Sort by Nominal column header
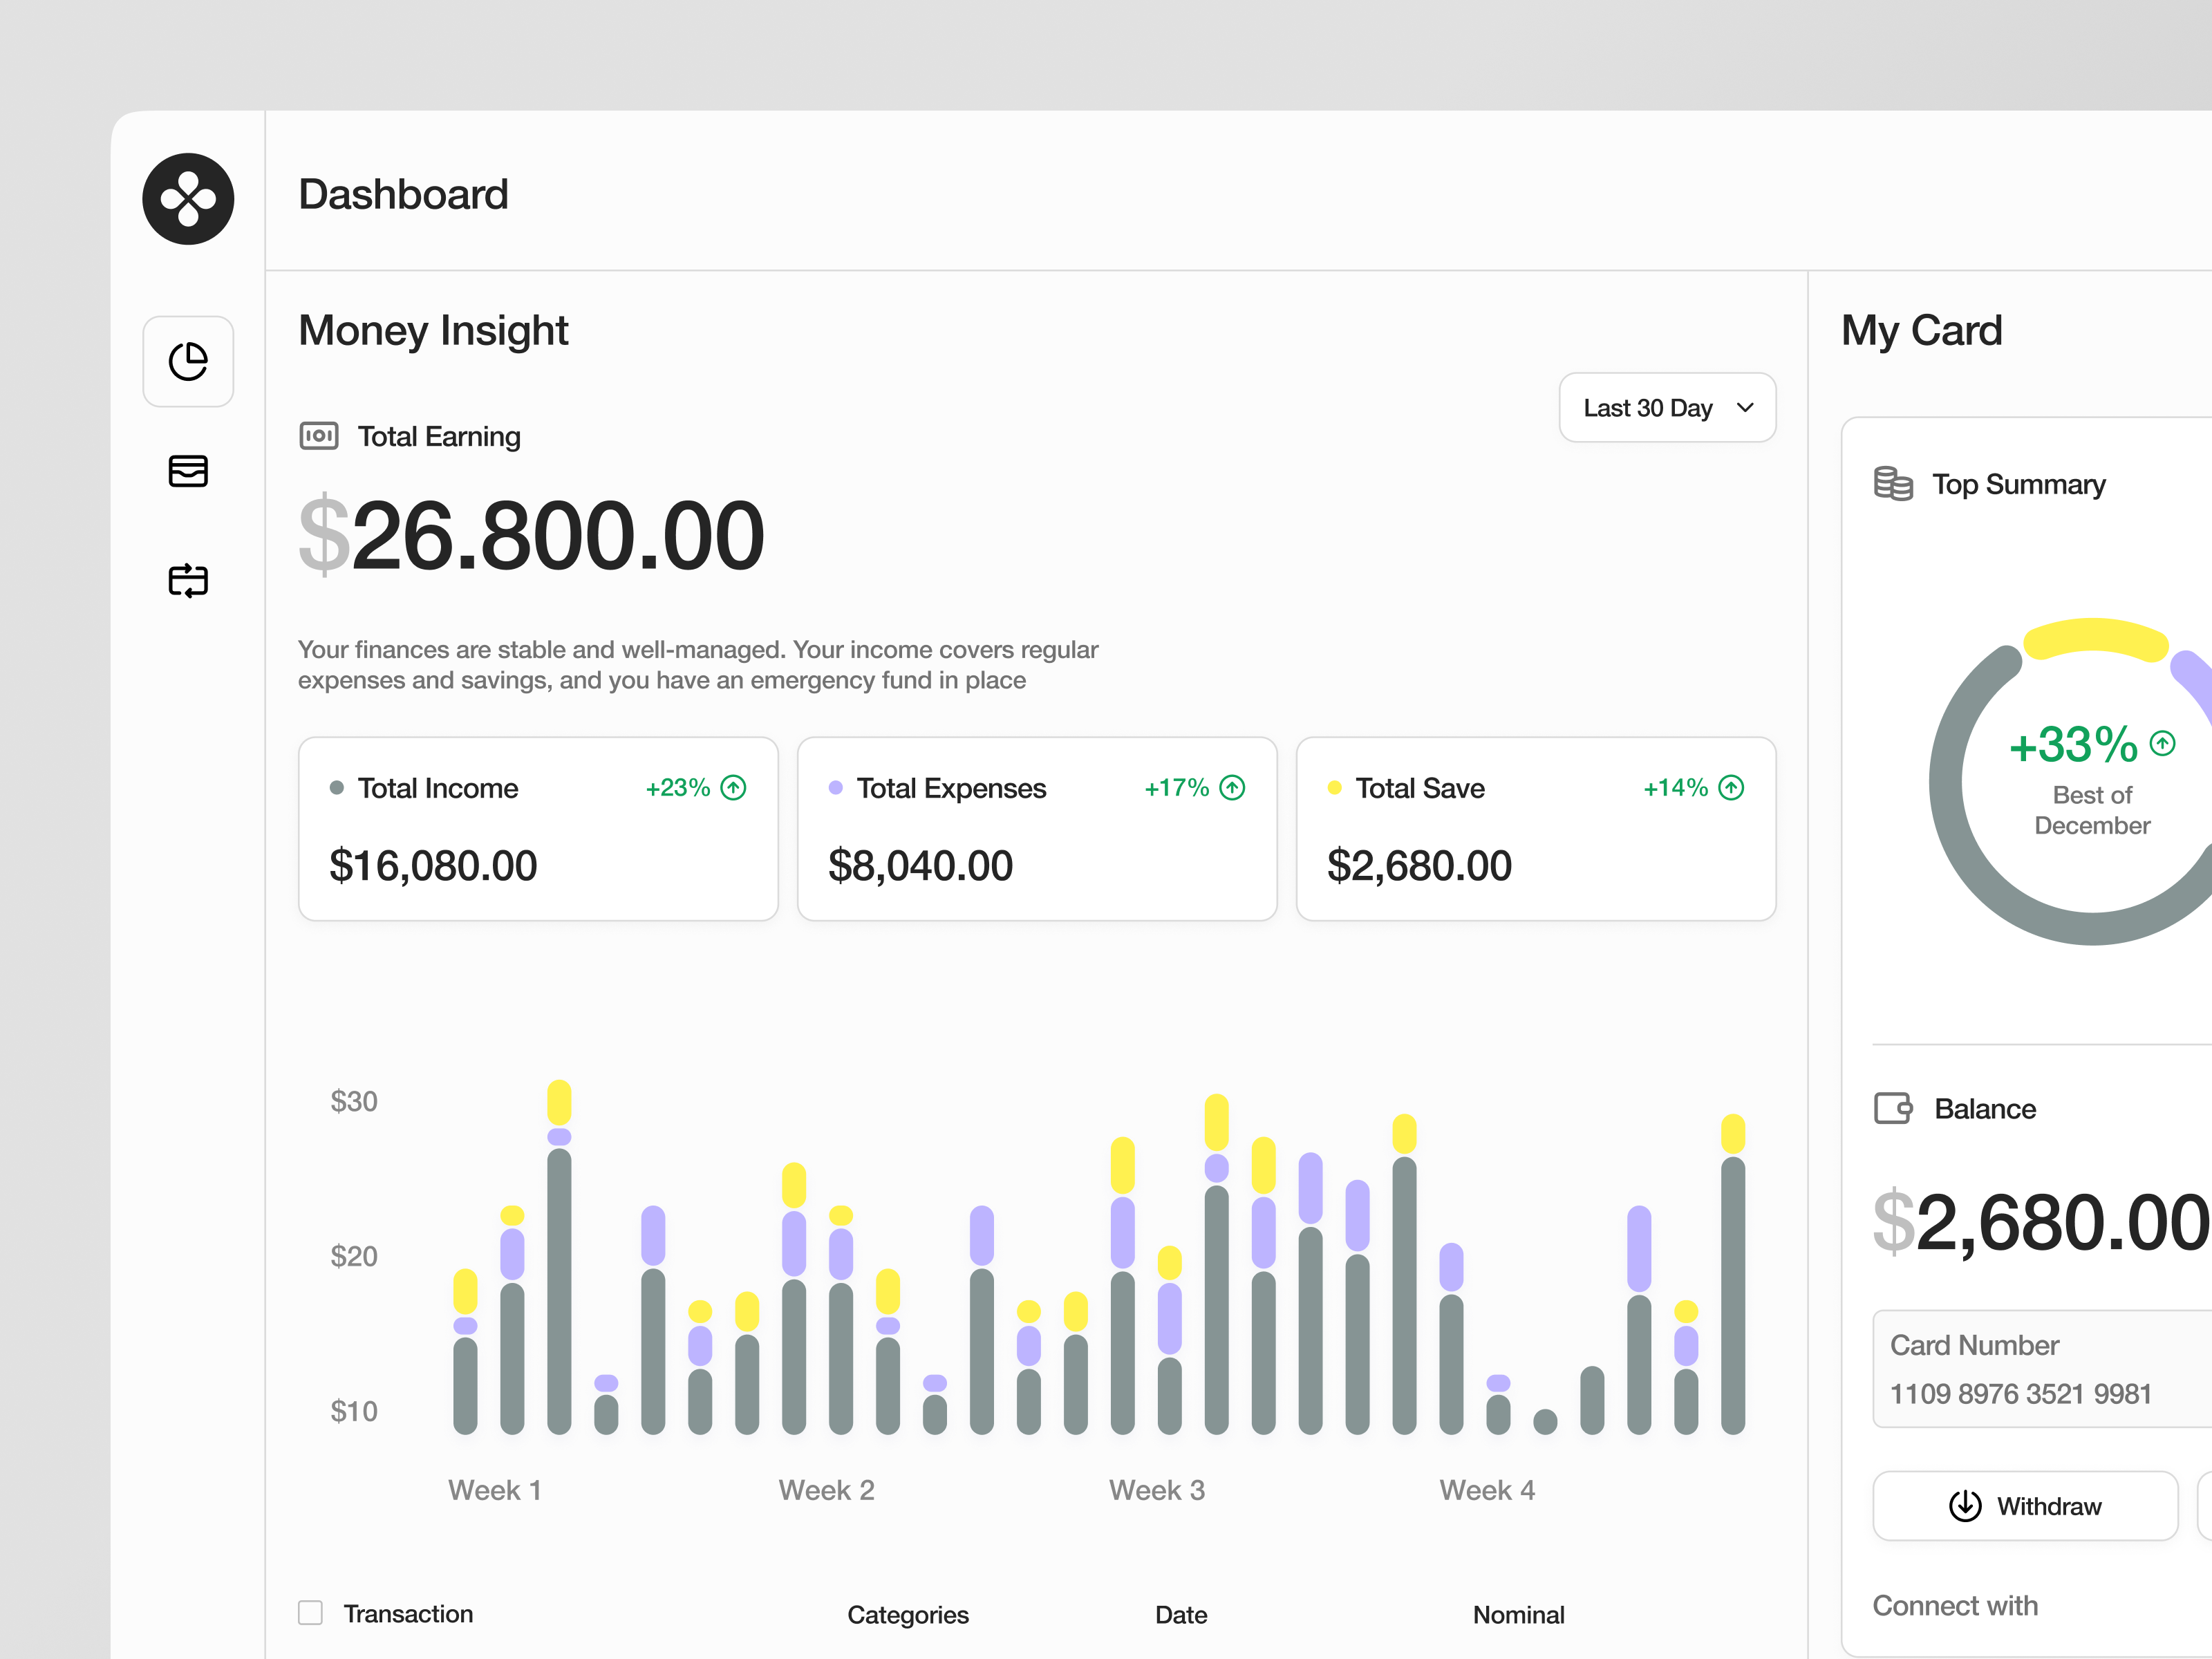 1518,1614
